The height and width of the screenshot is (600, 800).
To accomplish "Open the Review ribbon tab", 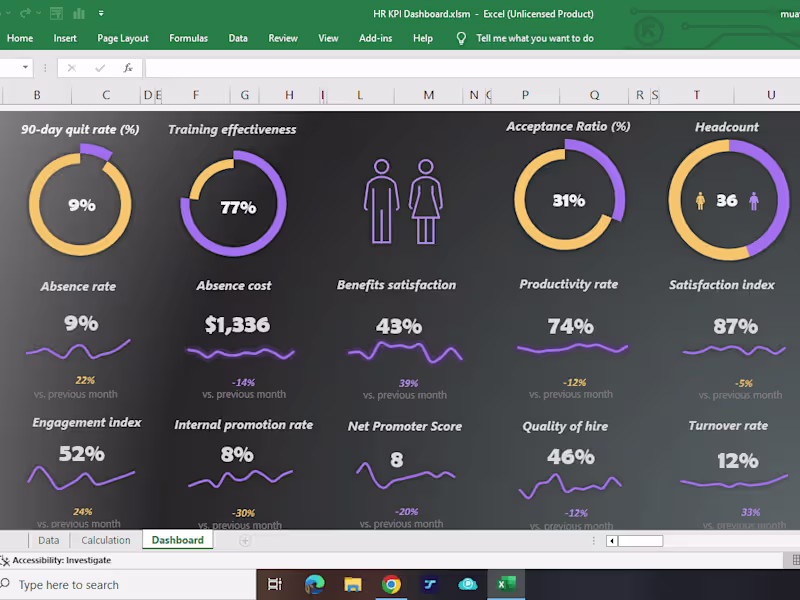I will [283, 38].
